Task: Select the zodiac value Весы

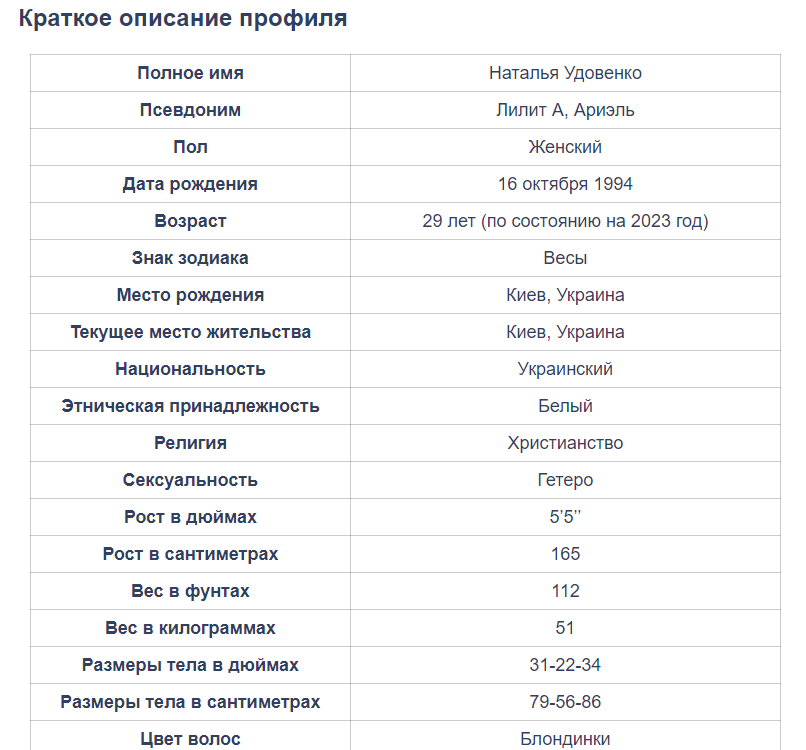Action: coord(565,258)
